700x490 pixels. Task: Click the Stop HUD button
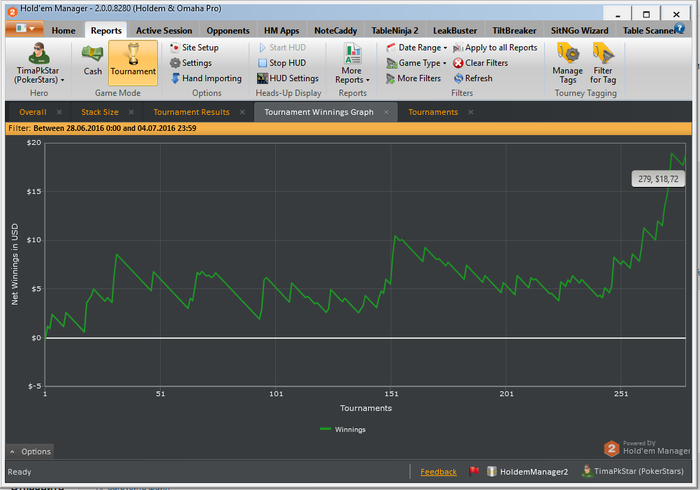click(x=282, y=63)
